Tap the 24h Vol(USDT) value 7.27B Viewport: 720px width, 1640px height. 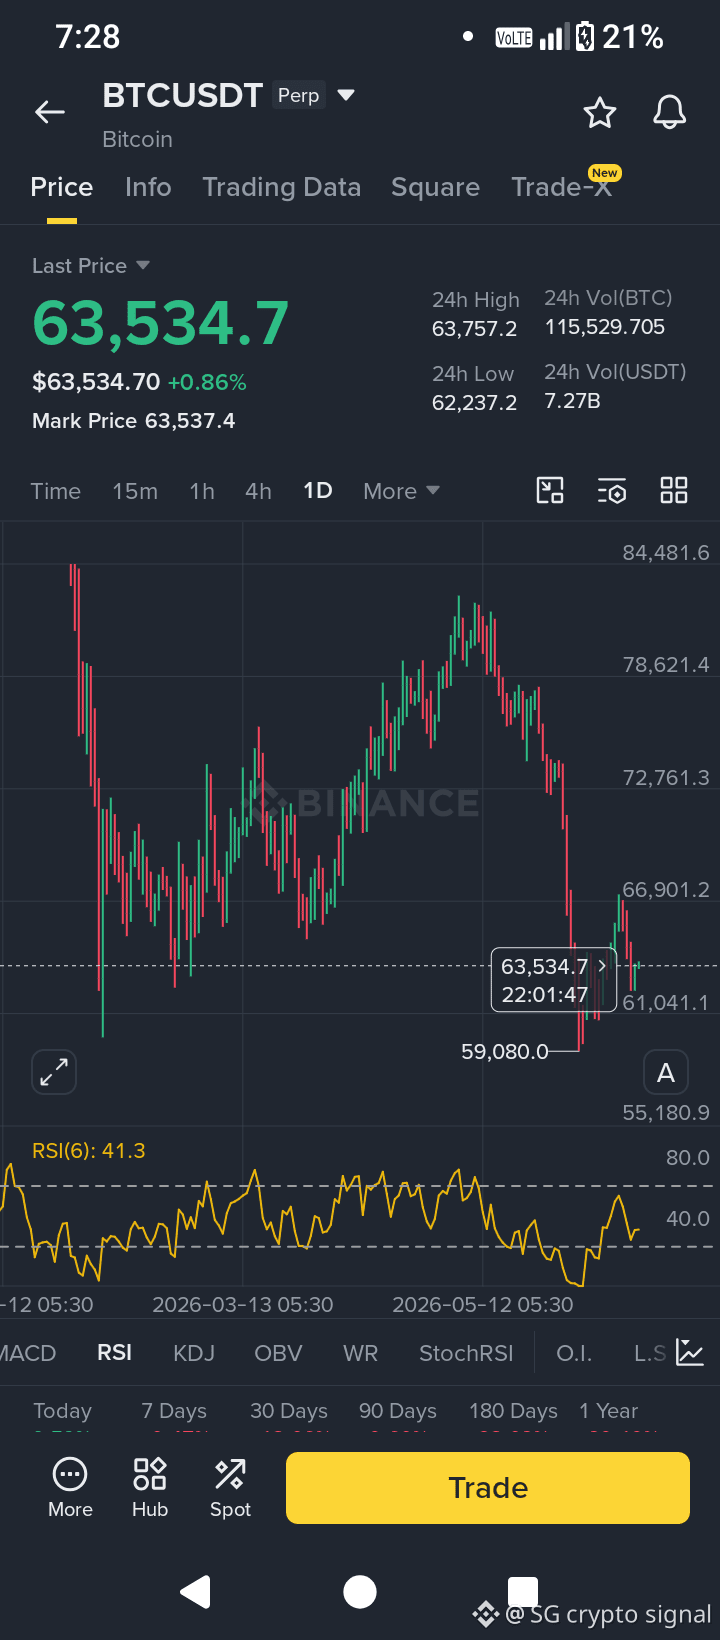click(573, 401)
